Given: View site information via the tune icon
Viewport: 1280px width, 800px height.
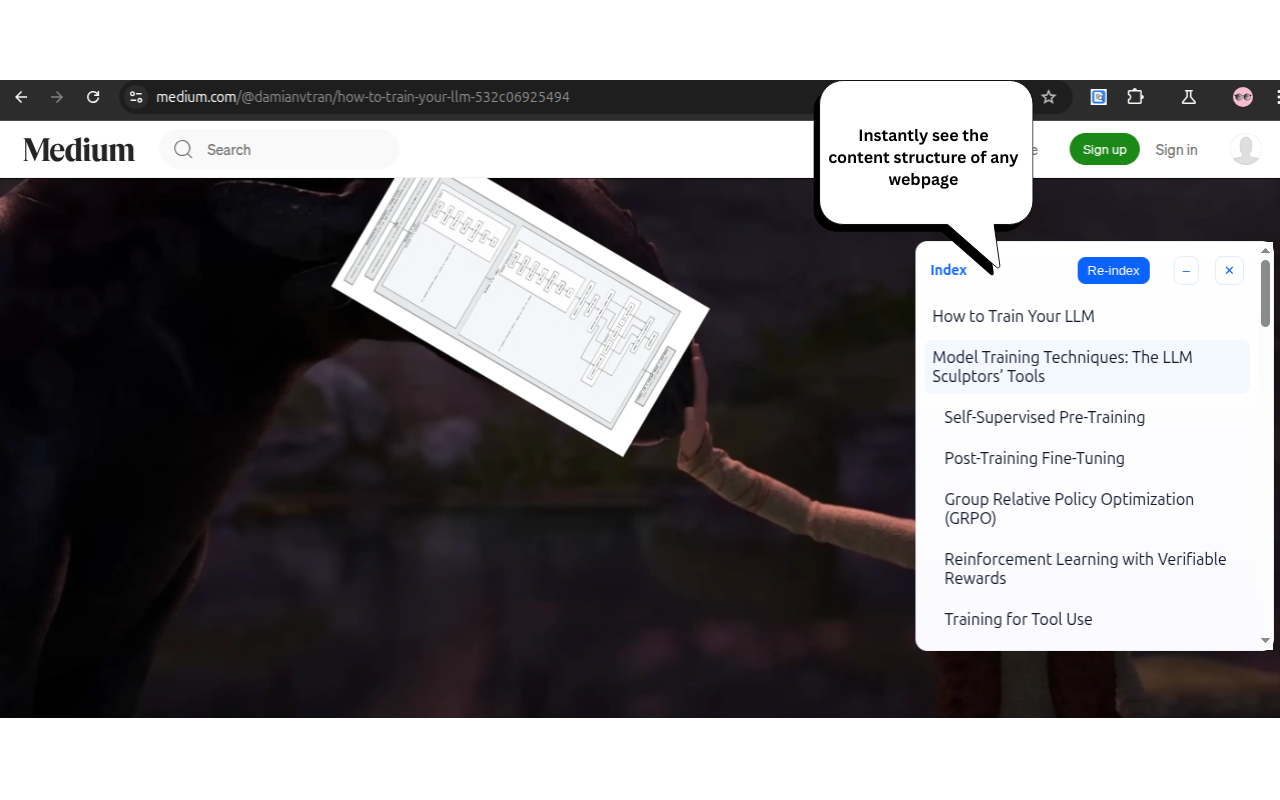Looking at the screenshot, I should [135, 97].
